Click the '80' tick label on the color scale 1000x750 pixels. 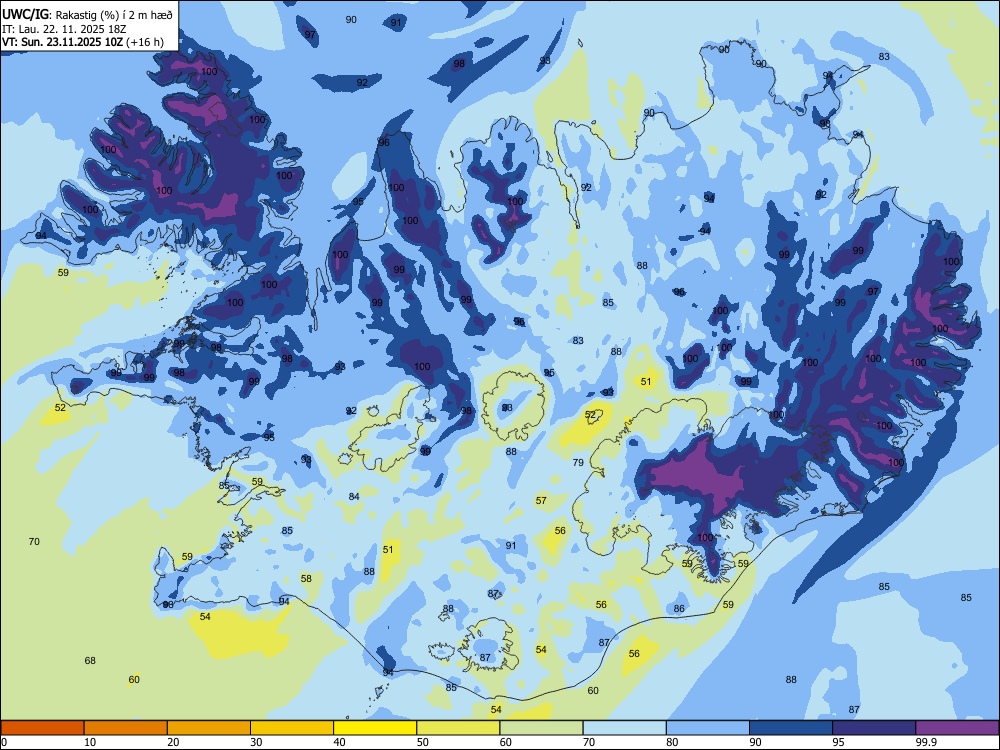click(672, 742)
